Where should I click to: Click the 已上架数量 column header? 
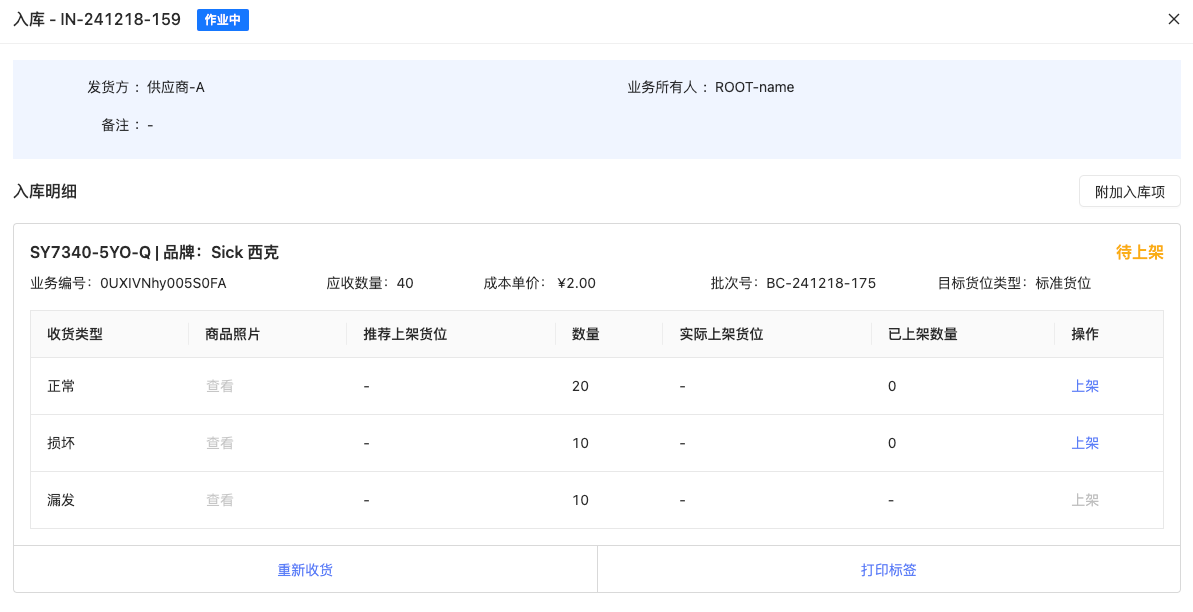tap(922, 334)
